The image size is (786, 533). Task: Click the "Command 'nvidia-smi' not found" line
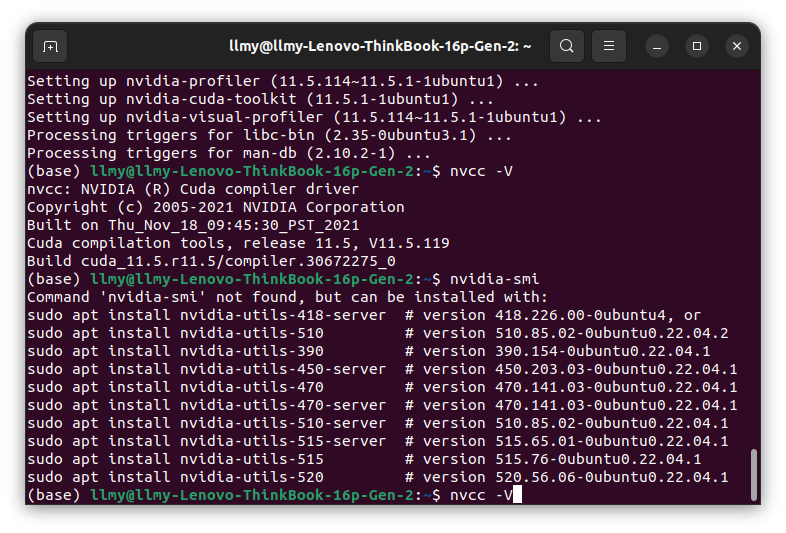[x=287, y=297]
